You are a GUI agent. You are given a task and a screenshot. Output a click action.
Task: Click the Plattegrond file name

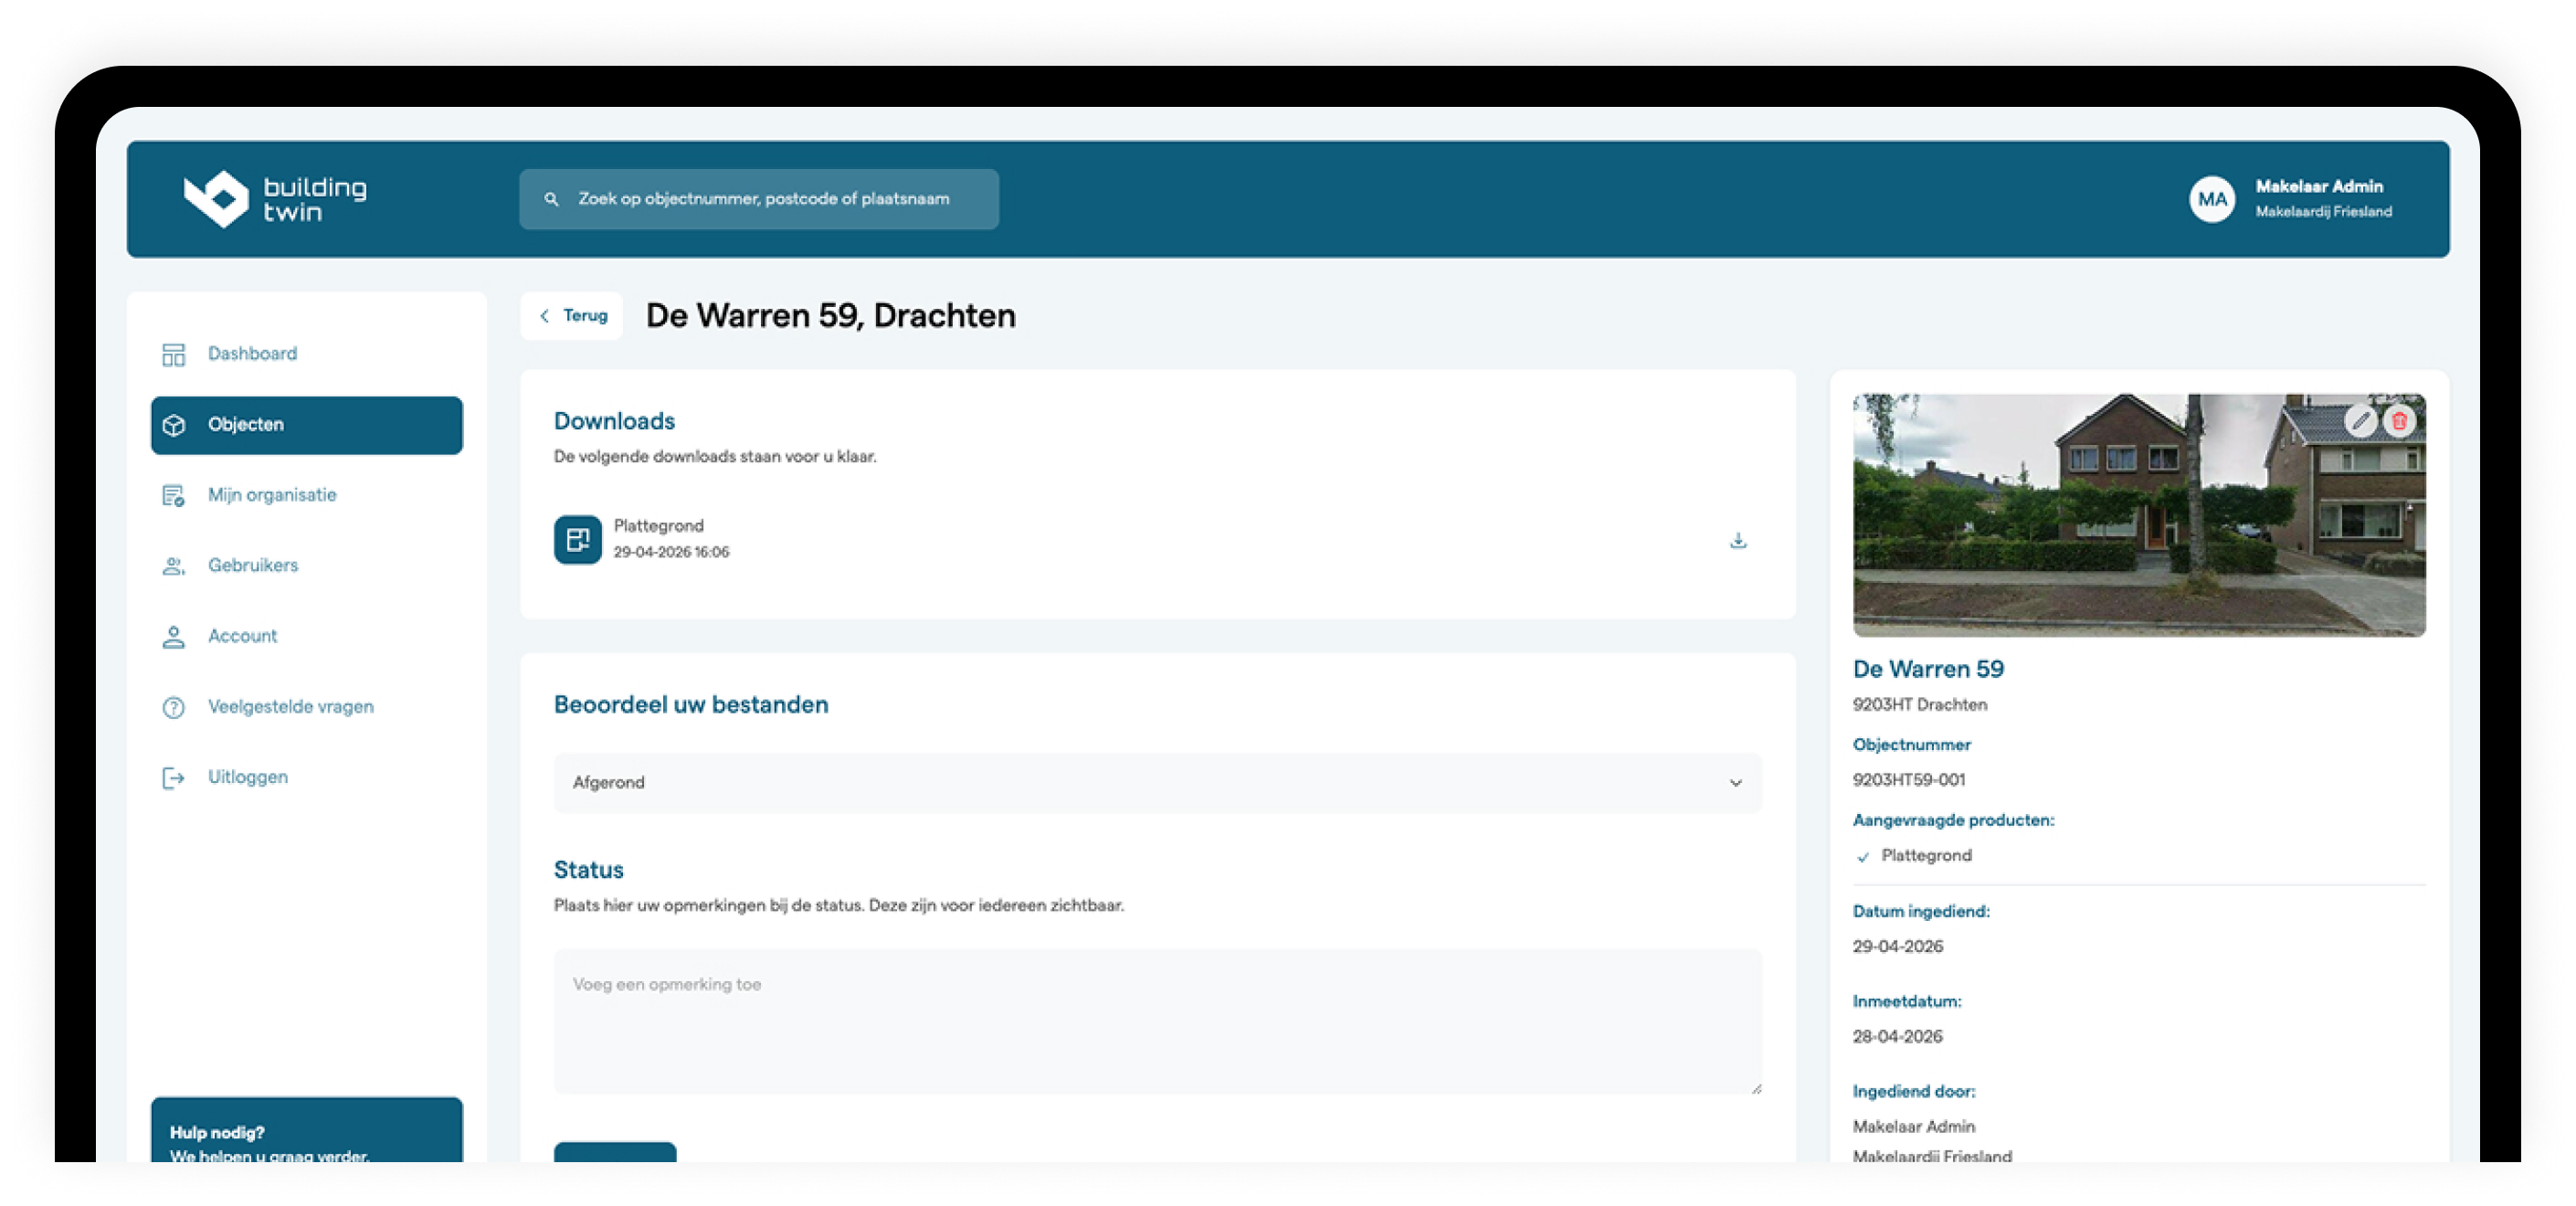[x=658, y=526]
